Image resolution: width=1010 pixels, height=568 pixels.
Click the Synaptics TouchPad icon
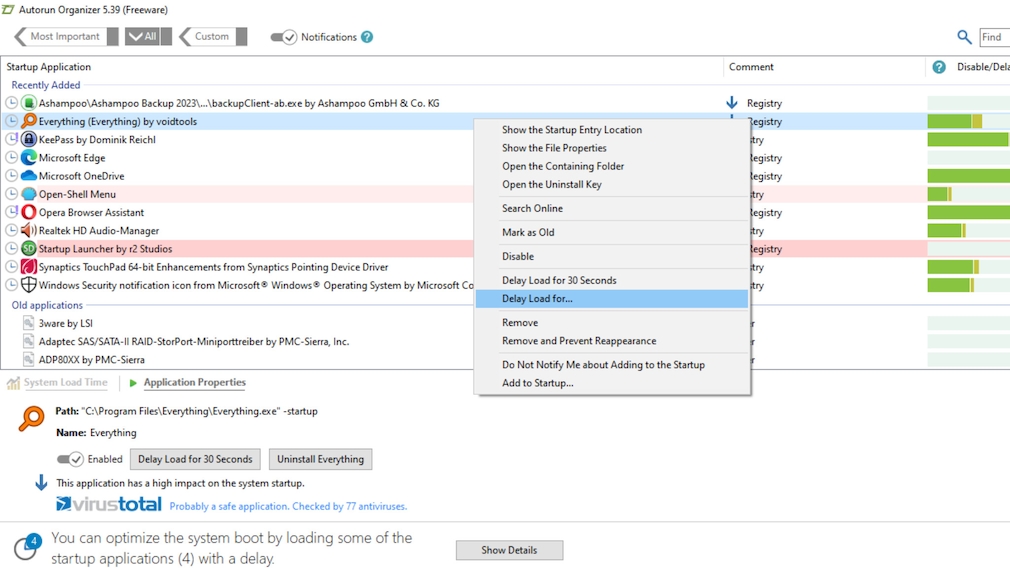coord(28,267)
